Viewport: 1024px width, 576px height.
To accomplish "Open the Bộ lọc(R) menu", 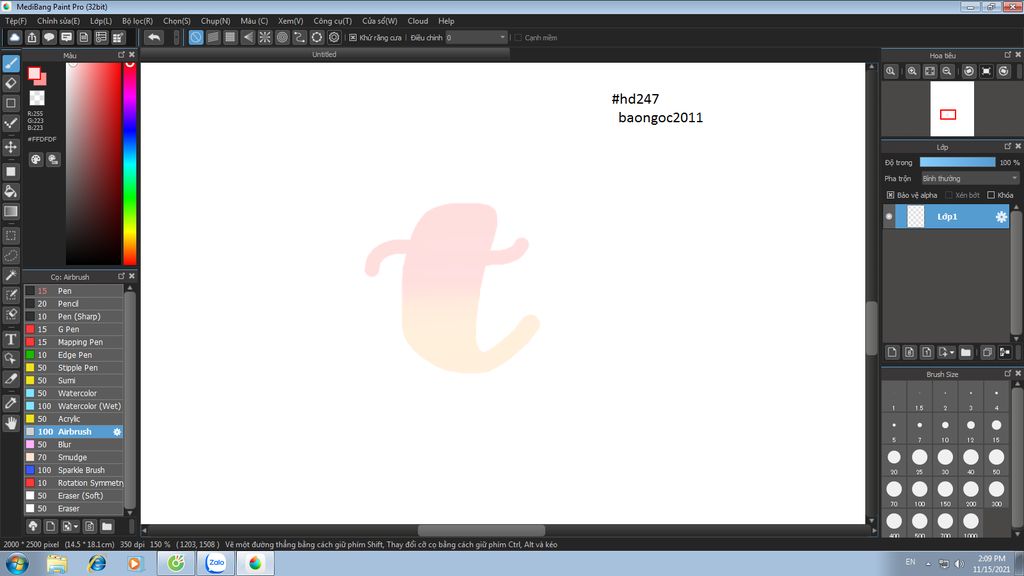I will tap(137, 21).
